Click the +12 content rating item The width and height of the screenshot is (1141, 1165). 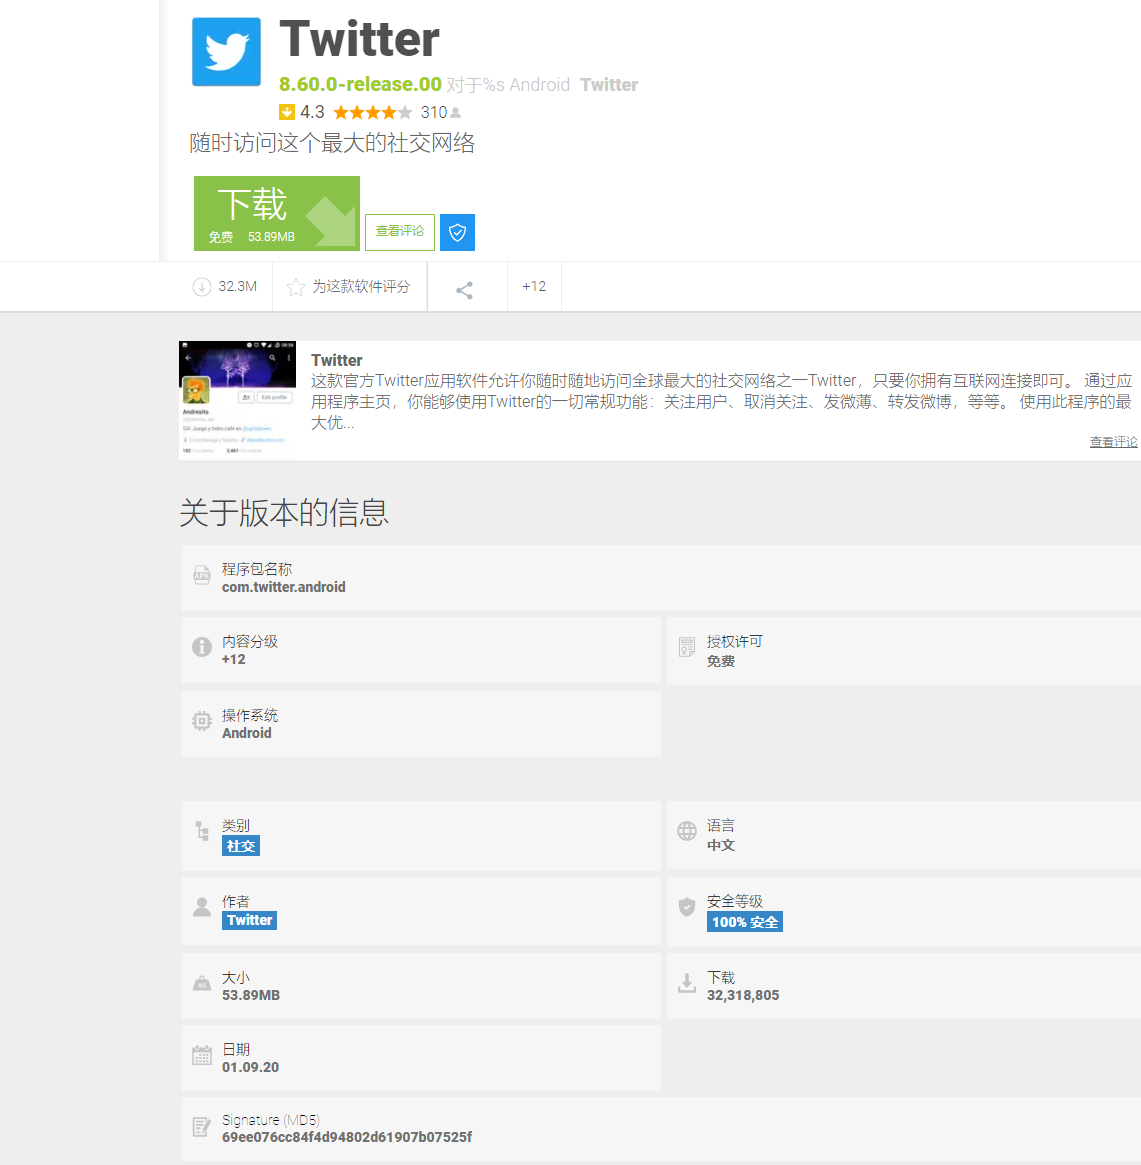(x=534, y=287)
